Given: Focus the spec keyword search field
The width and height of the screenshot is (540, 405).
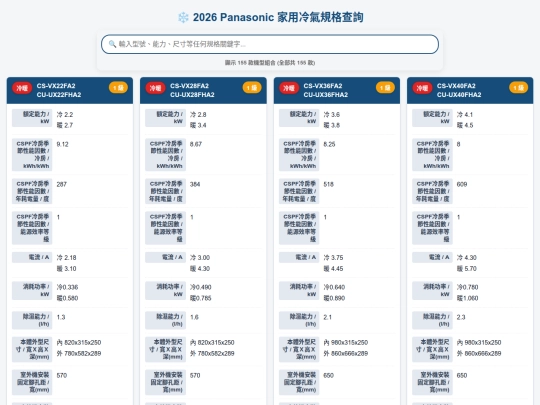Looking at the screenshot, I should (270, 44).
